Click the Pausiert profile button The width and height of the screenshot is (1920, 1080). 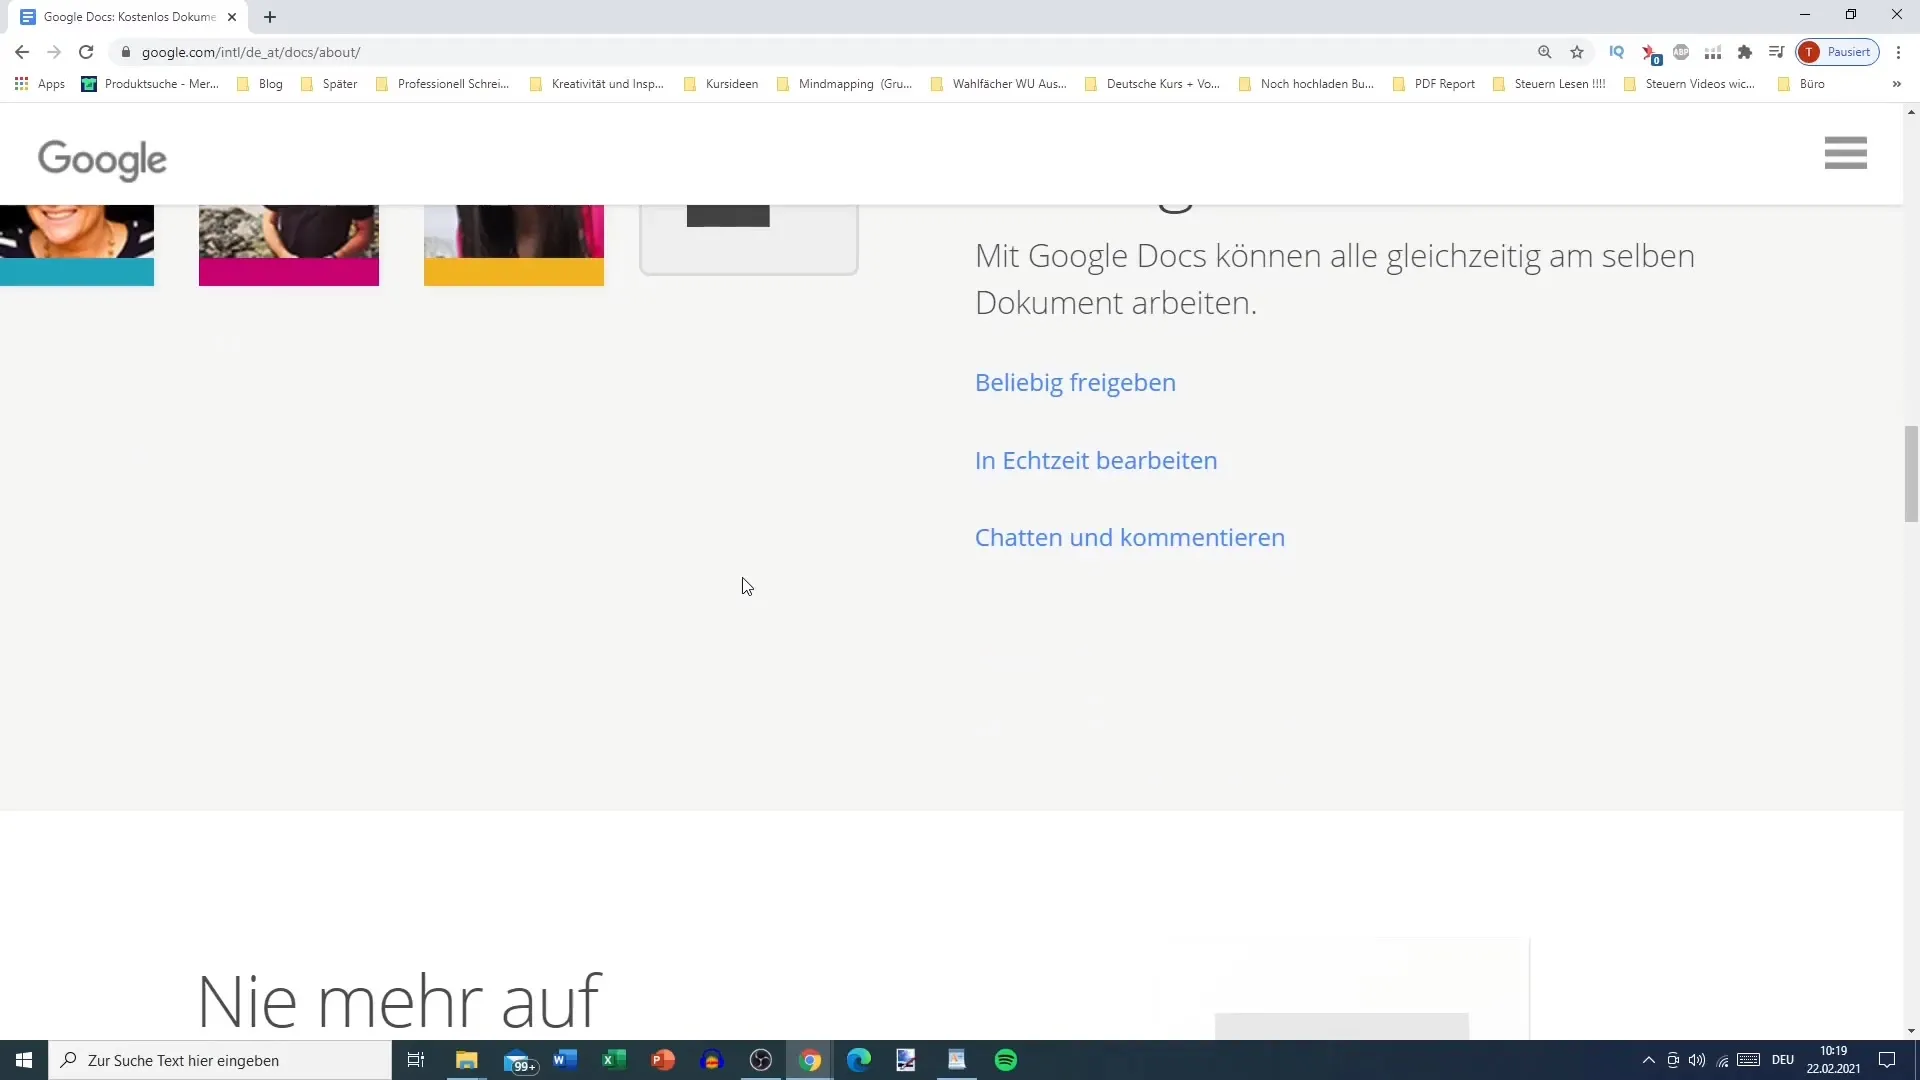click(1837, 52)
